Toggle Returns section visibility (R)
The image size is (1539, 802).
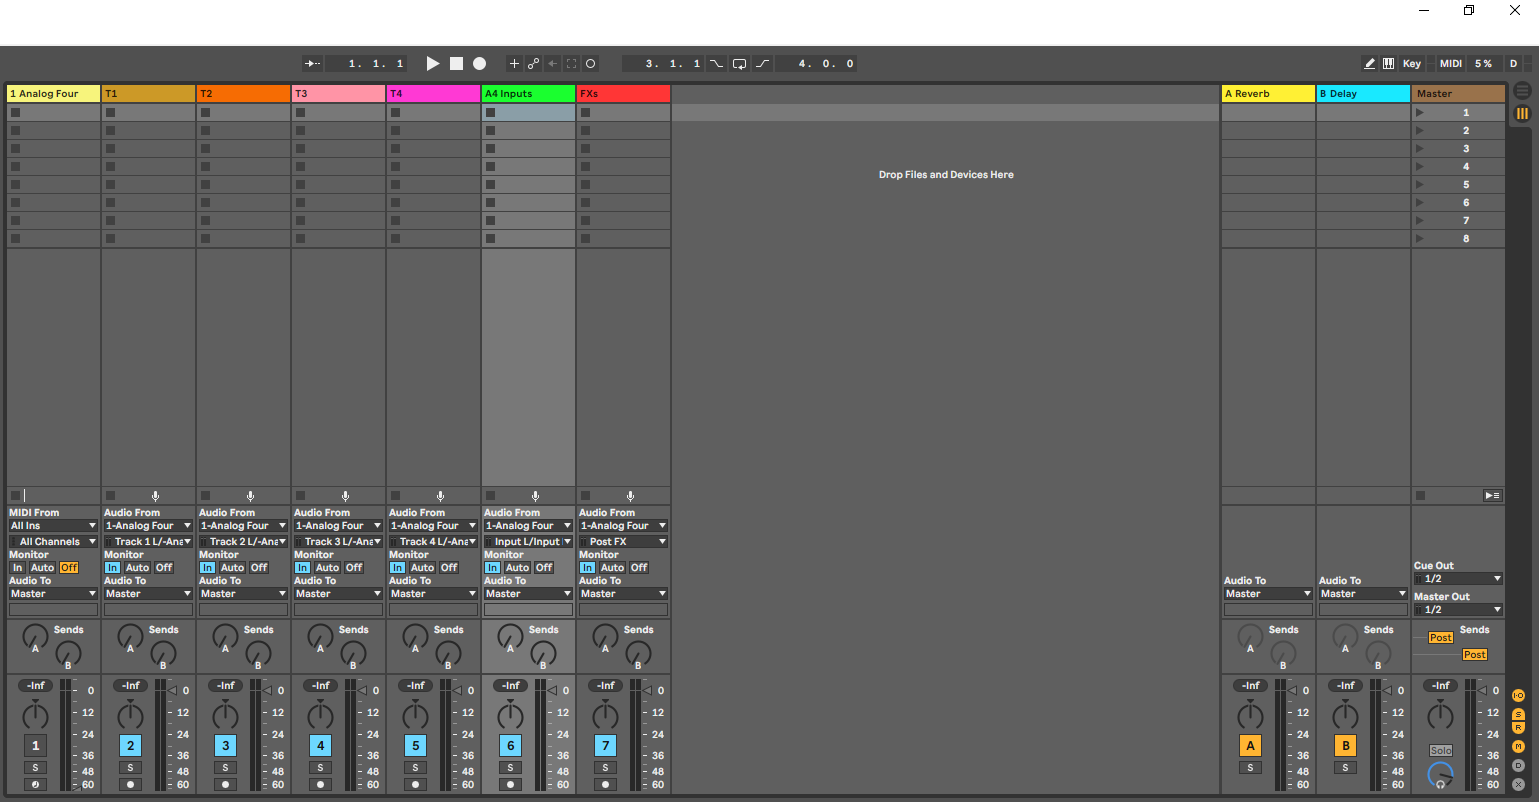(1518, 728)
